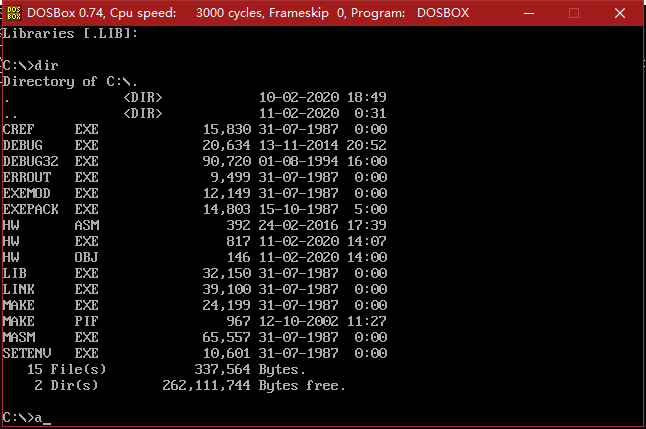Screen dimensions: 646x429
Task: Click the DOSBox icon in title bar
Action: [x=13, y=13]
